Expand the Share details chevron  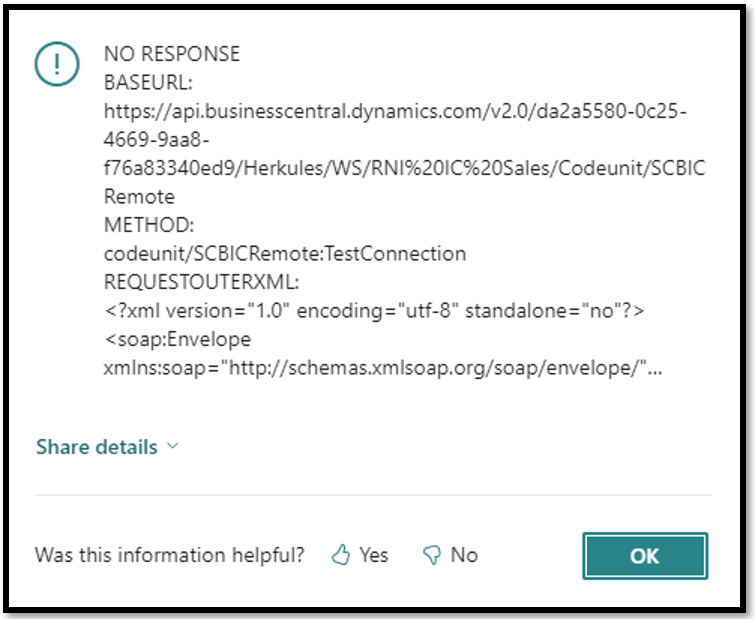pos(172,446)
